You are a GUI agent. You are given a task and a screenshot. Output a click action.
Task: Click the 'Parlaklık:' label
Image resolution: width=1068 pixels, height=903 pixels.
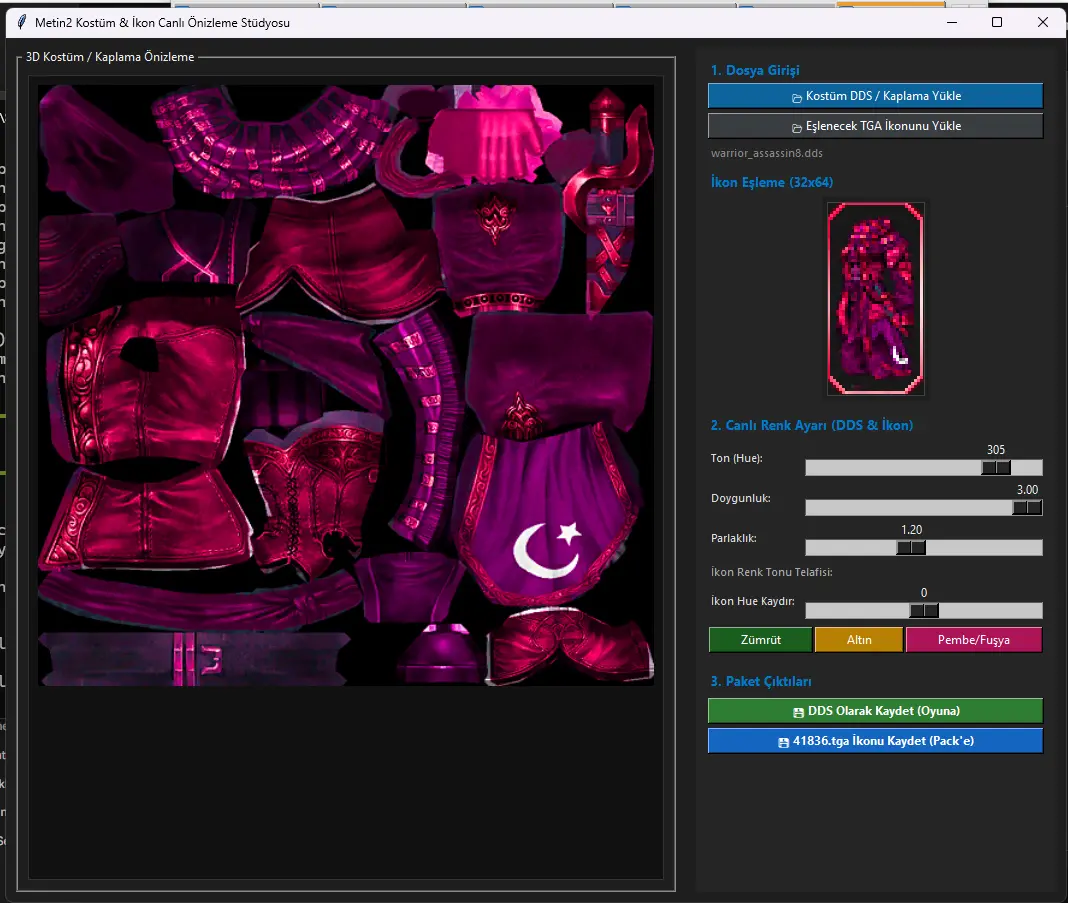734,539
